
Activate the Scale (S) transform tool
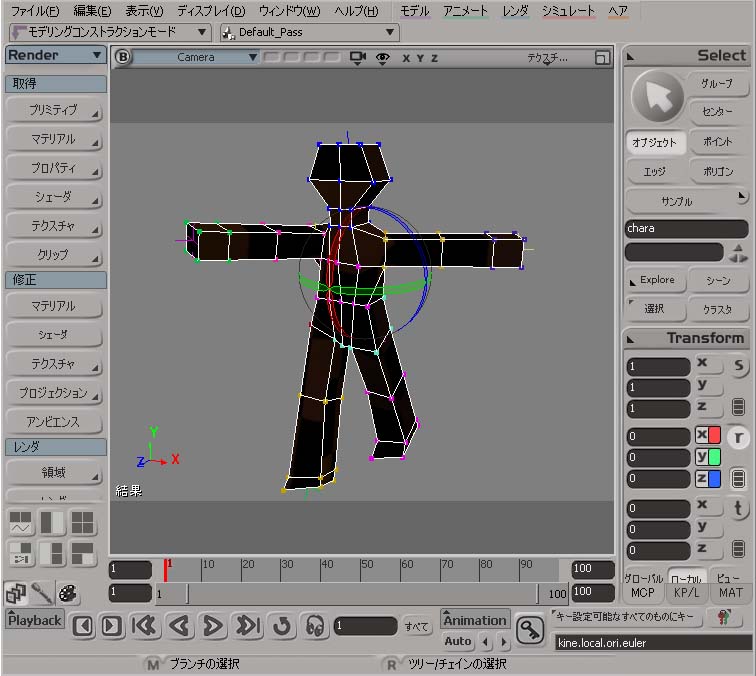738,366
